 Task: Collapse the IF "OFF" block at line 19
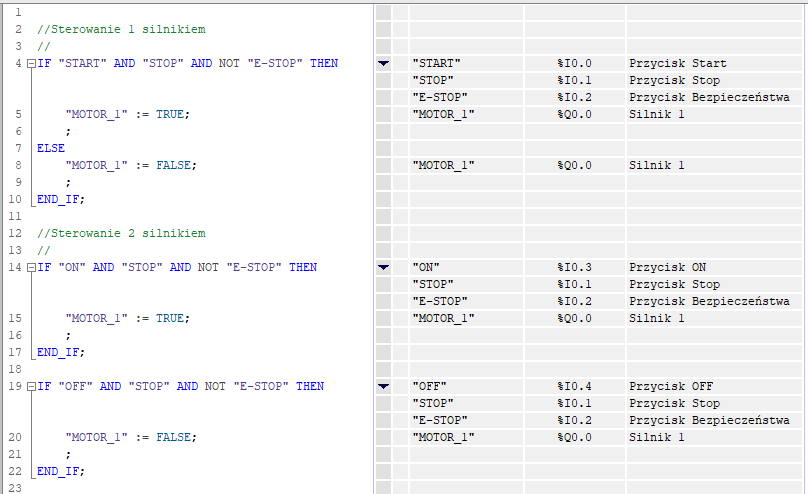[x=31, y=387]
